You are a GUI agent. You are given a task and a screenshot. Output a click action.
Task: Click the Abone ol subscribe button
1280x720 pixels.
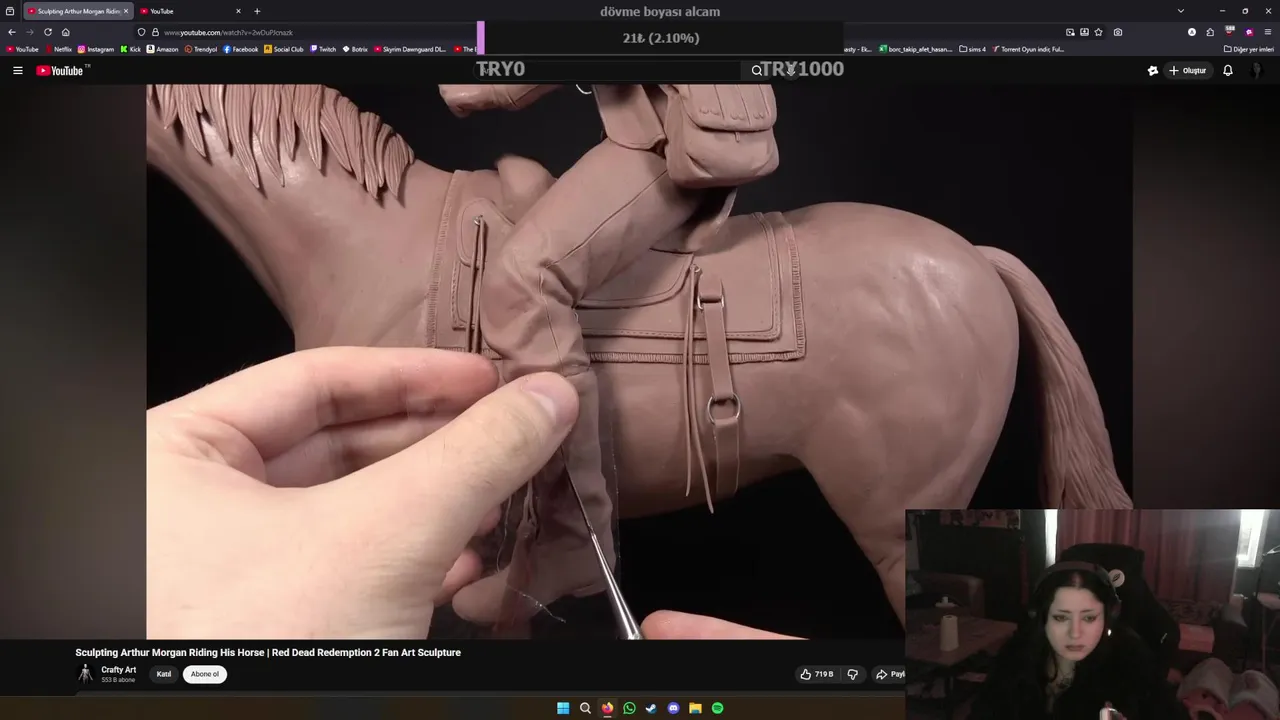click(205, 674)
